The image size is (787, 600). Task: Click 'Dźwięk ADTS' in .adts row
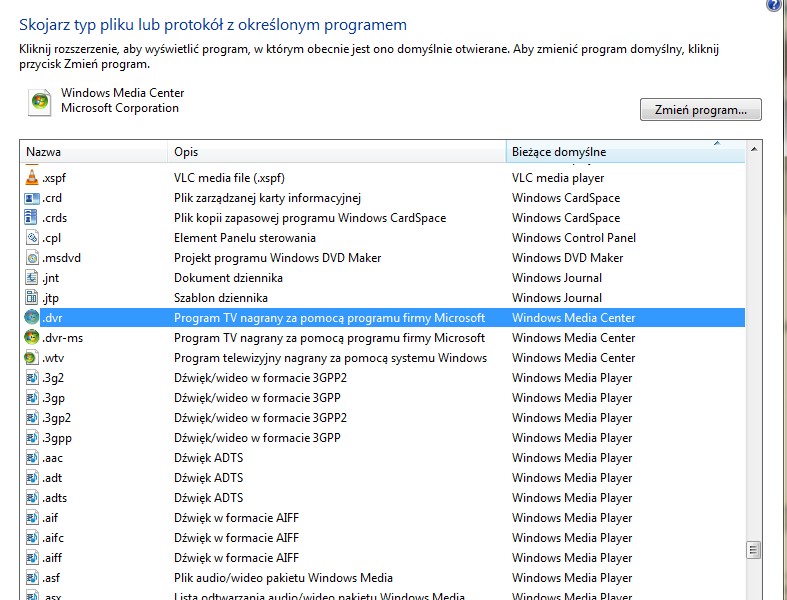(x=208, y=498)
